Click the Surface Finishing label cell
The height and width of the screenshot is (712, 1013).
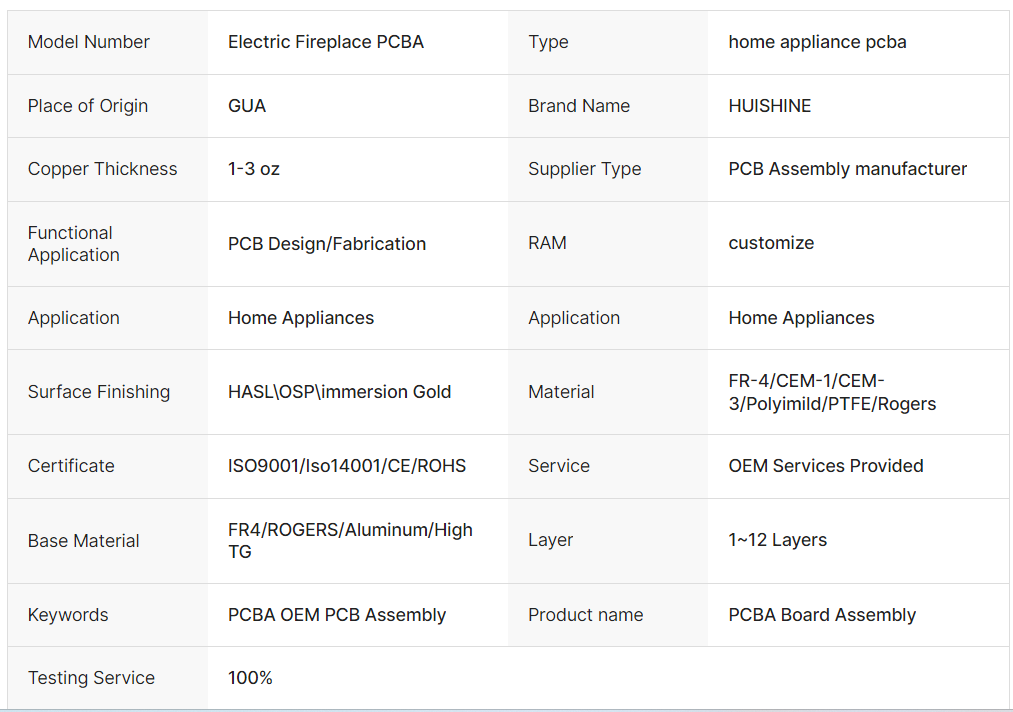99,392
